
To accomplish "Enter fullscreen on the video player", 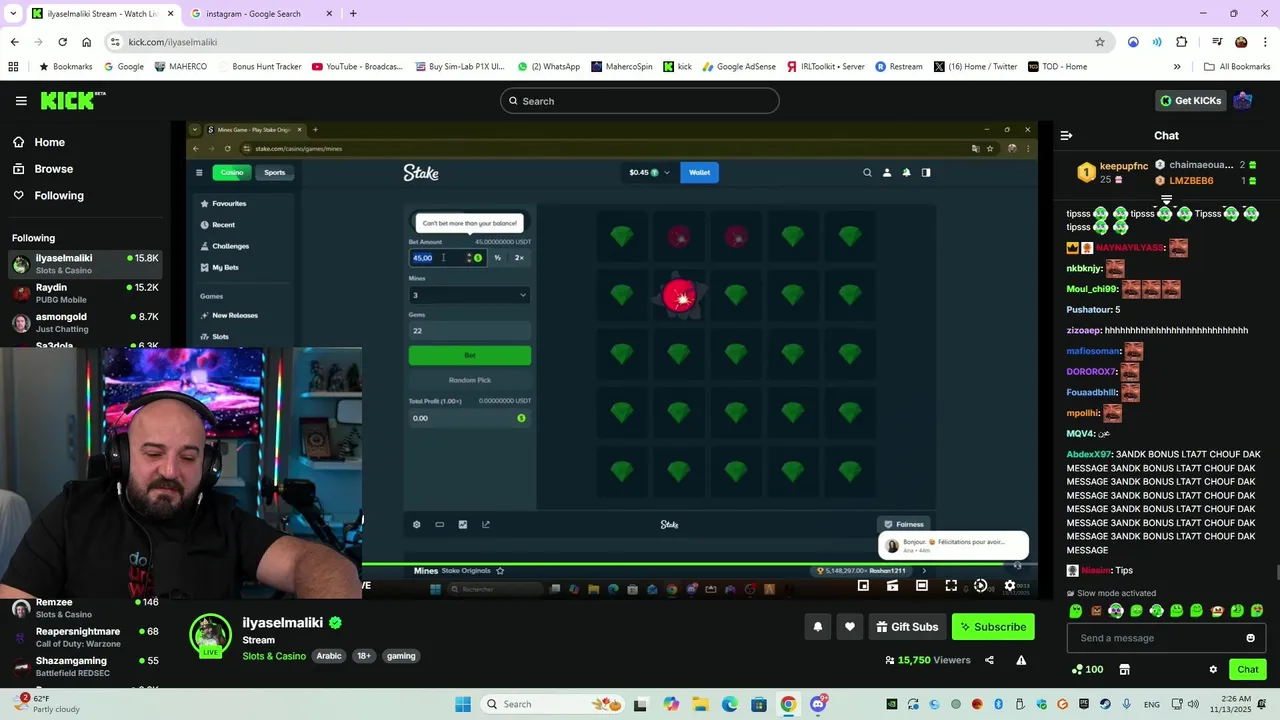I will [x=951, y=586].
